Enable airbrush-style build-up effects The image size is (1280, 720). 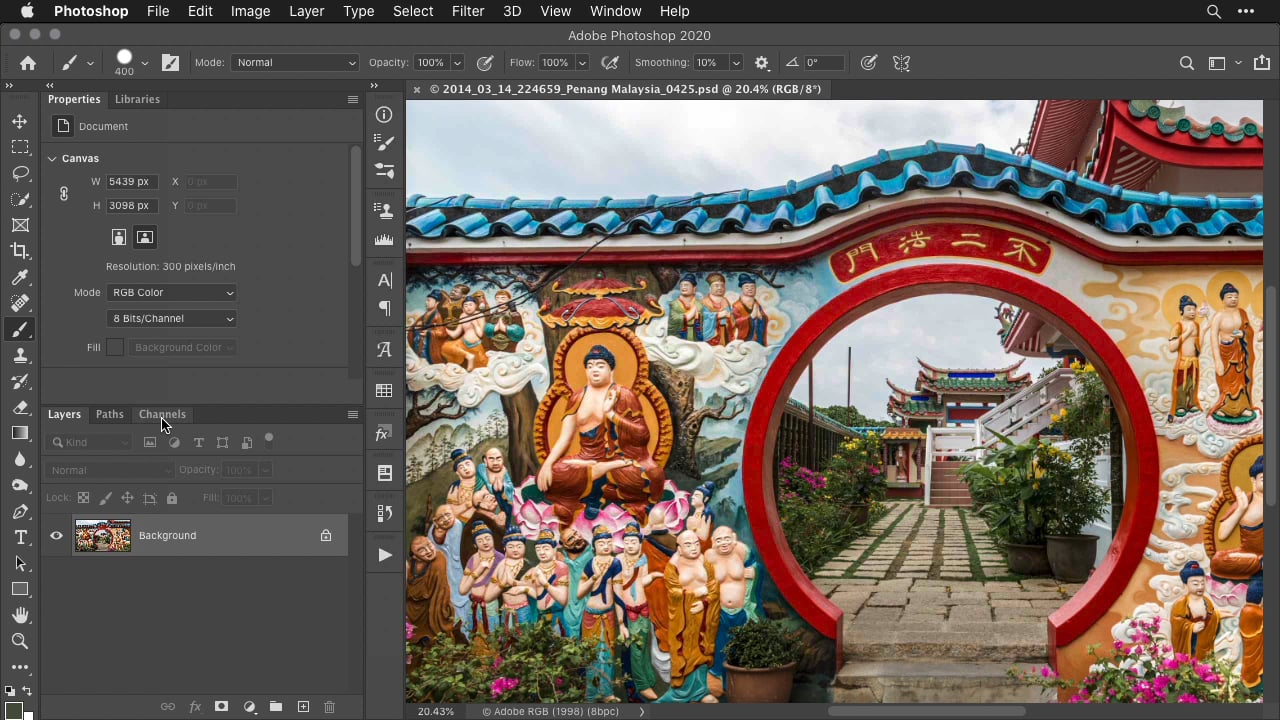609,62
